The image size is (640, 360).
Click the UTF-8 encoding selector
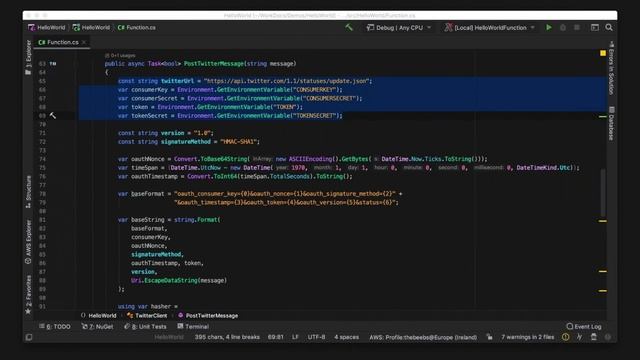(316, 337)
